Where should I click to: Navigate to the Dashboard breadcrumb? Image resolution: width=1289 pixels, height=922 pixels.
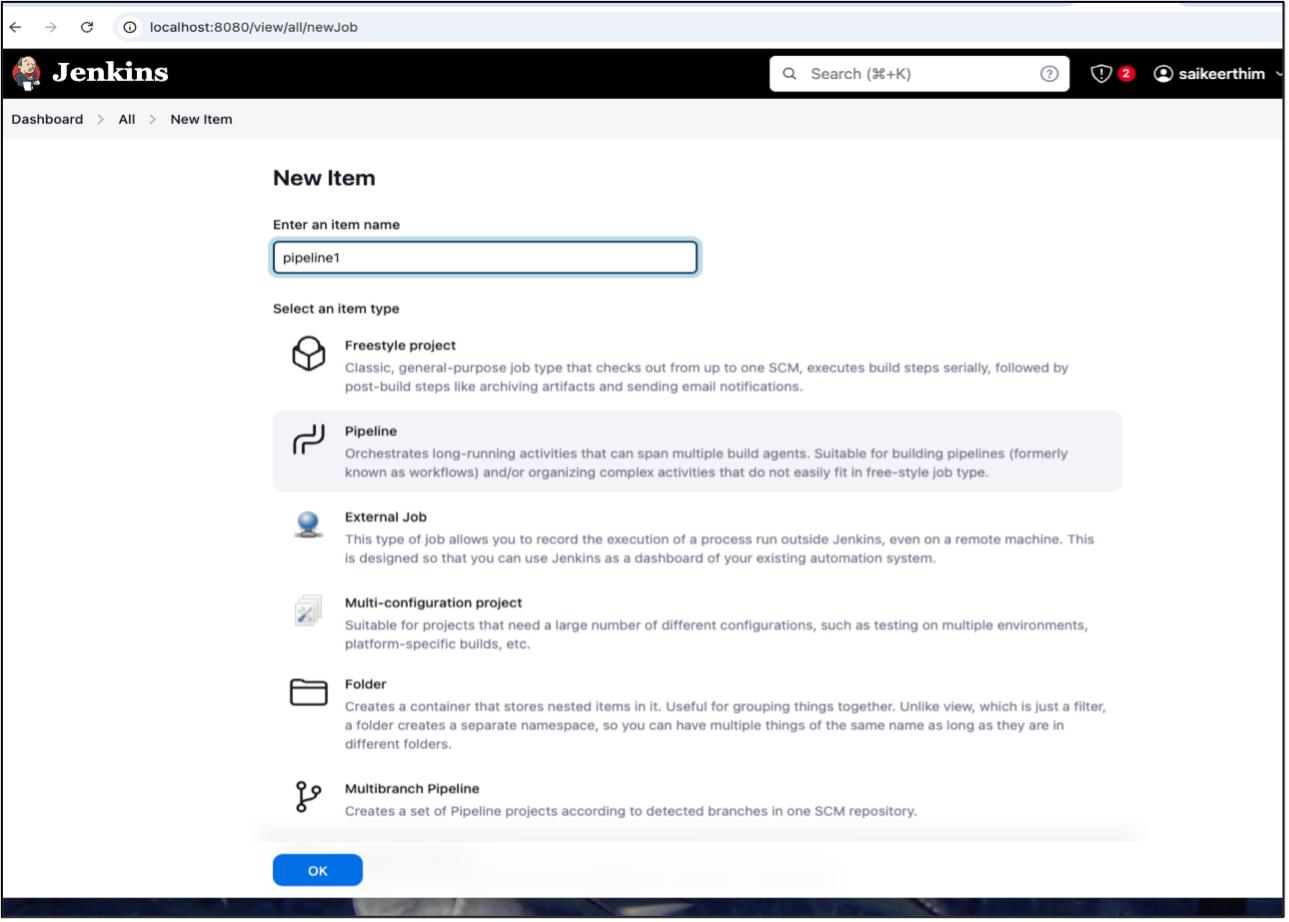click(46, 119)
